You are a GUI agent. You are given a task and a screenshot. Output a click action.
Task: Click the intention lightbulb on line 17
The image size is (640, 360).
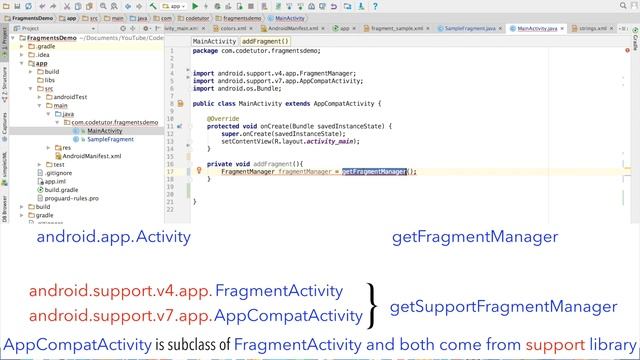(199, 170)
